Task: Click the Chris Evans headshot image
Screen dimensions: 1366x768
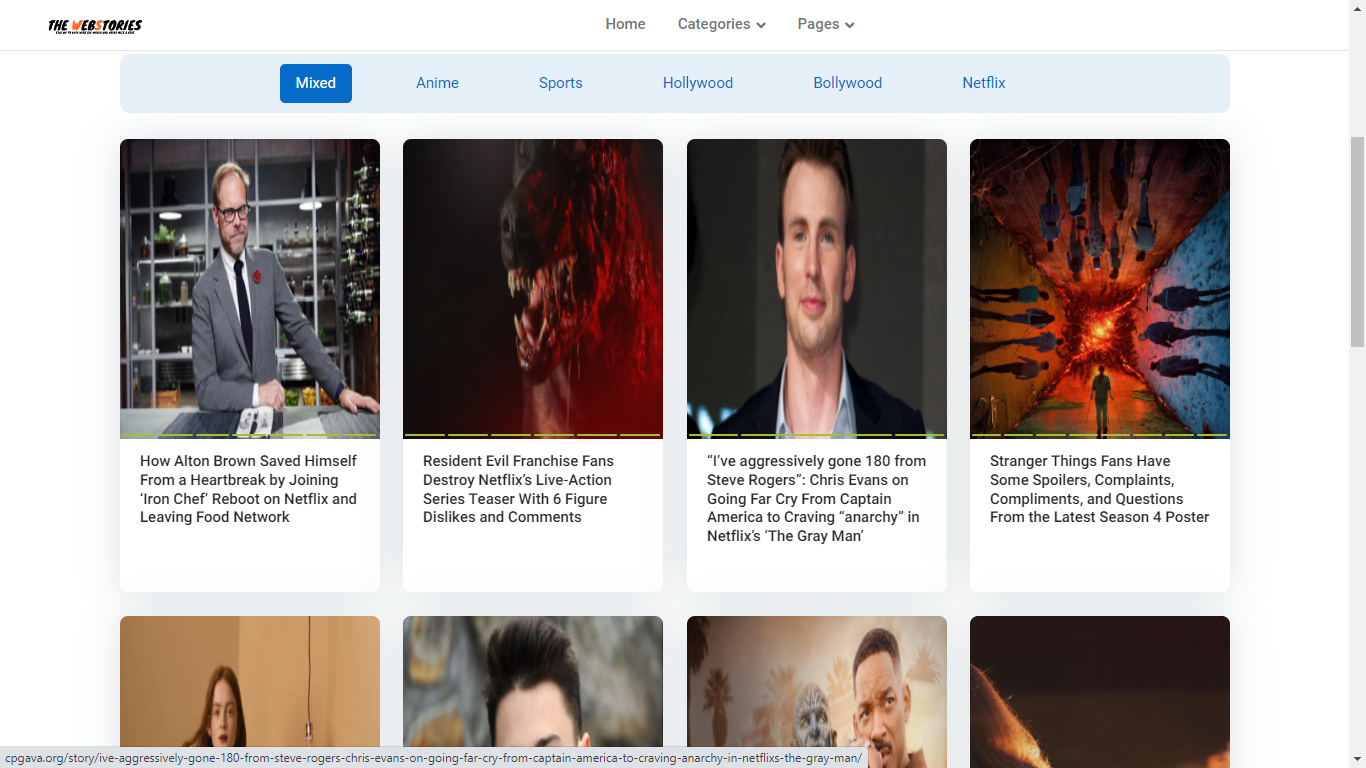Action: pos(816,288)
